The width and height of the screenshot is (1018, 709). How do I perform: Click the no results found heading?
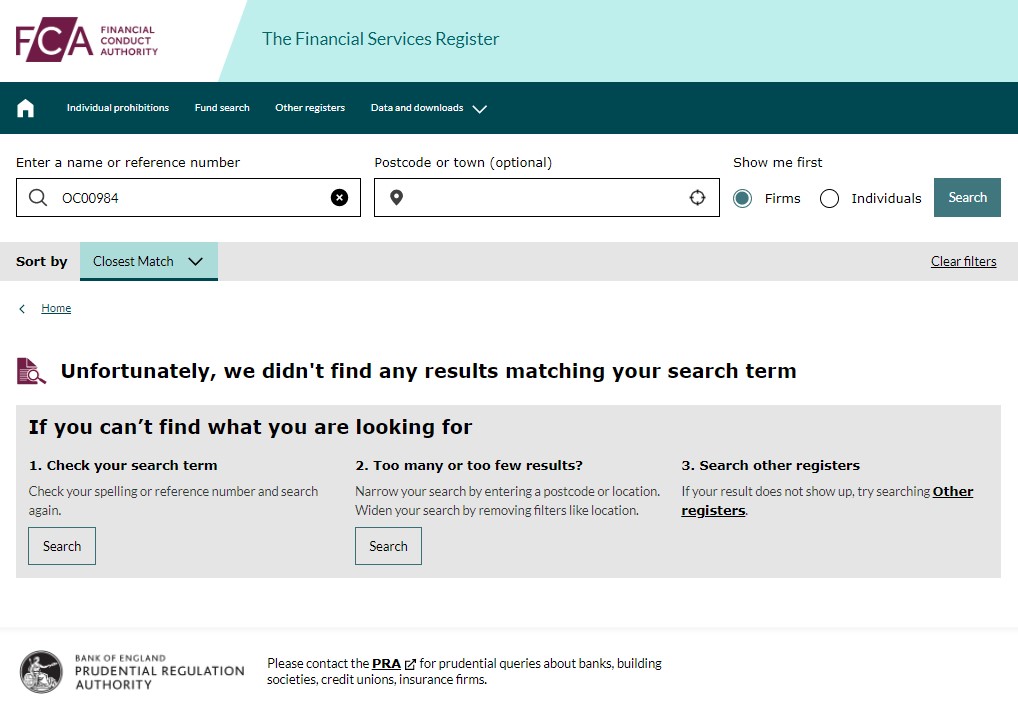coord(428,371)
